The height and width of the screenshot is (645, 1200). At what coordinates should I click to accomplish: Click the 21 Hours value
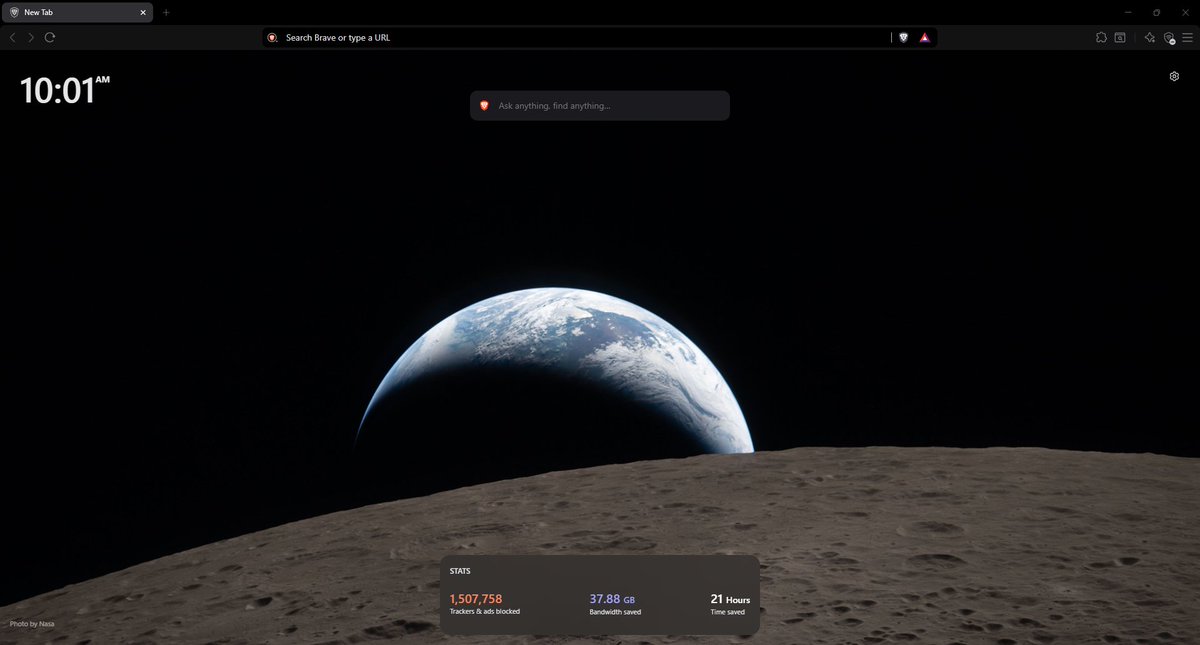[730, 599]
